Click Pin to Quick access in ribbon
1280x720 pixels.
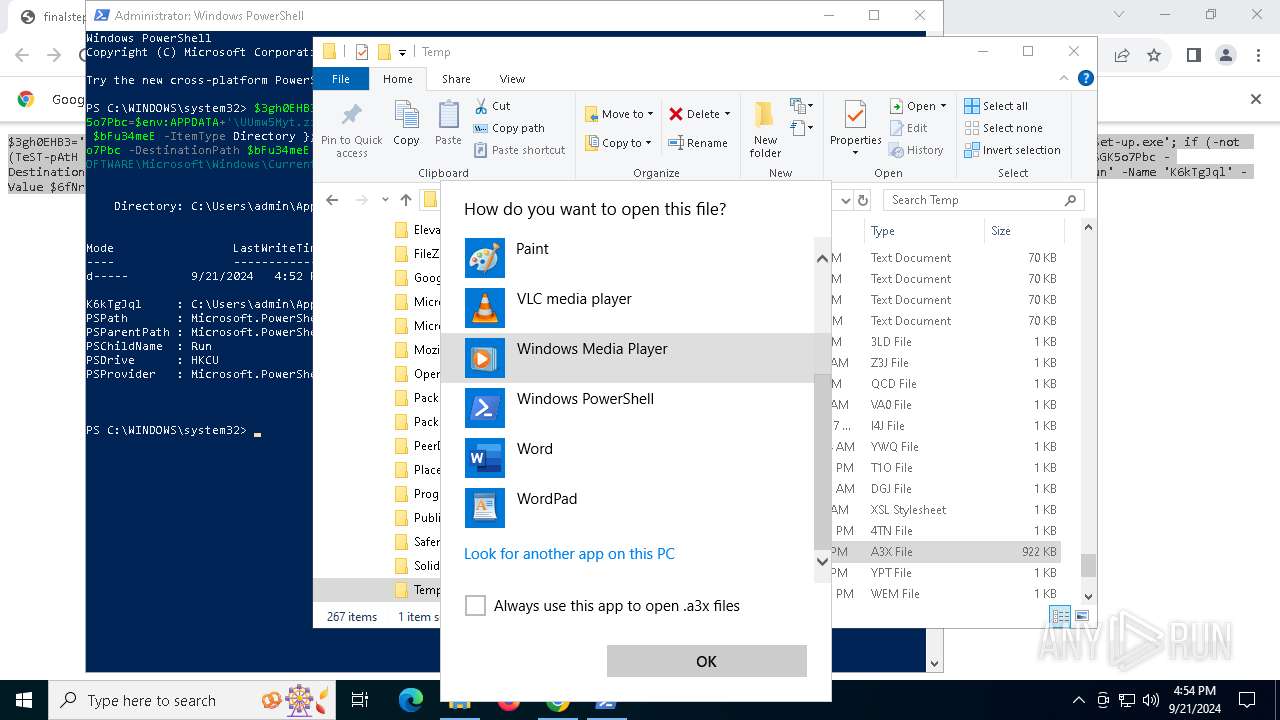click(352, 129)
